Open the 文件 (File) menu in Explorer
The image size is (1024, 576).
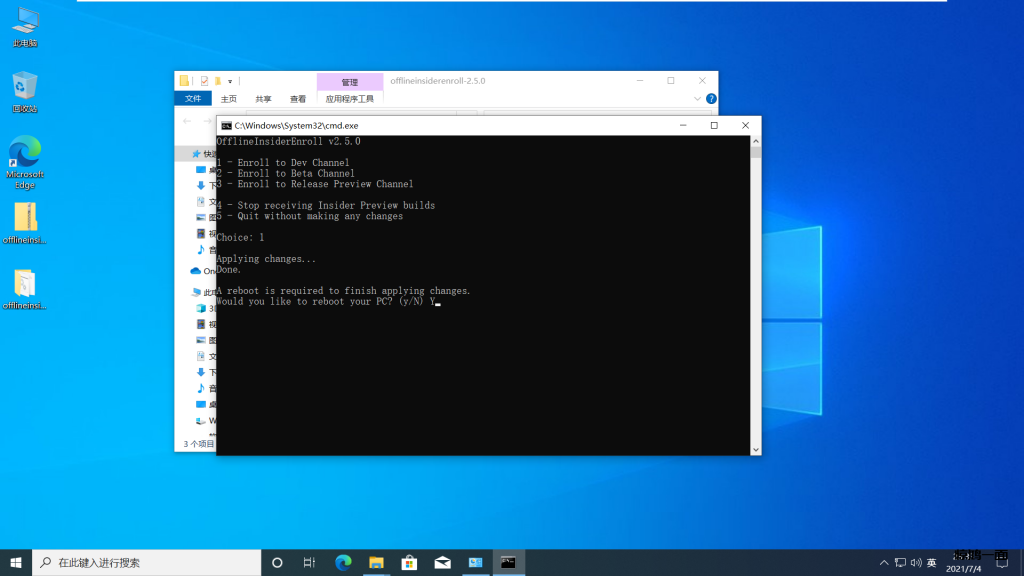pyautogui.click(x=193, y=99)
